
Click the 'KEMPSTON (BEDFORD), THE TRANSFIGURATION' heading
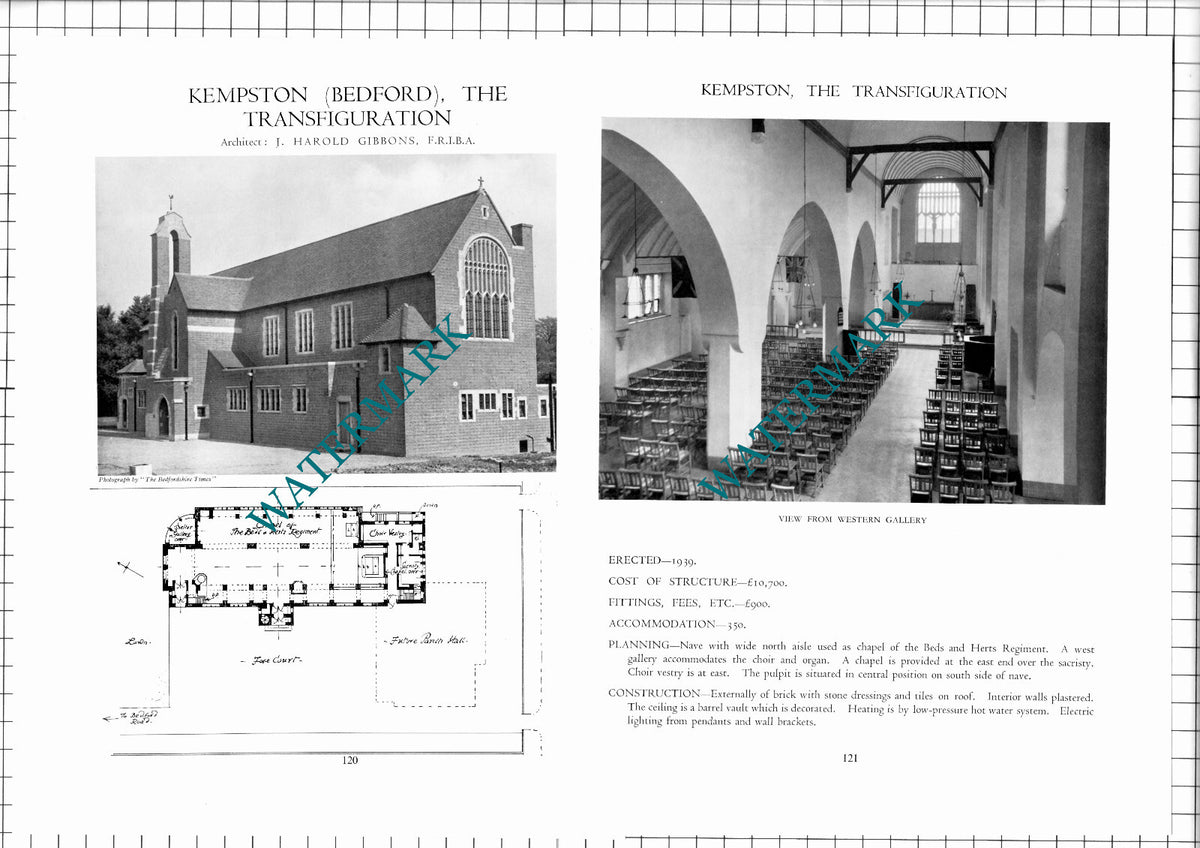[348, 106]
